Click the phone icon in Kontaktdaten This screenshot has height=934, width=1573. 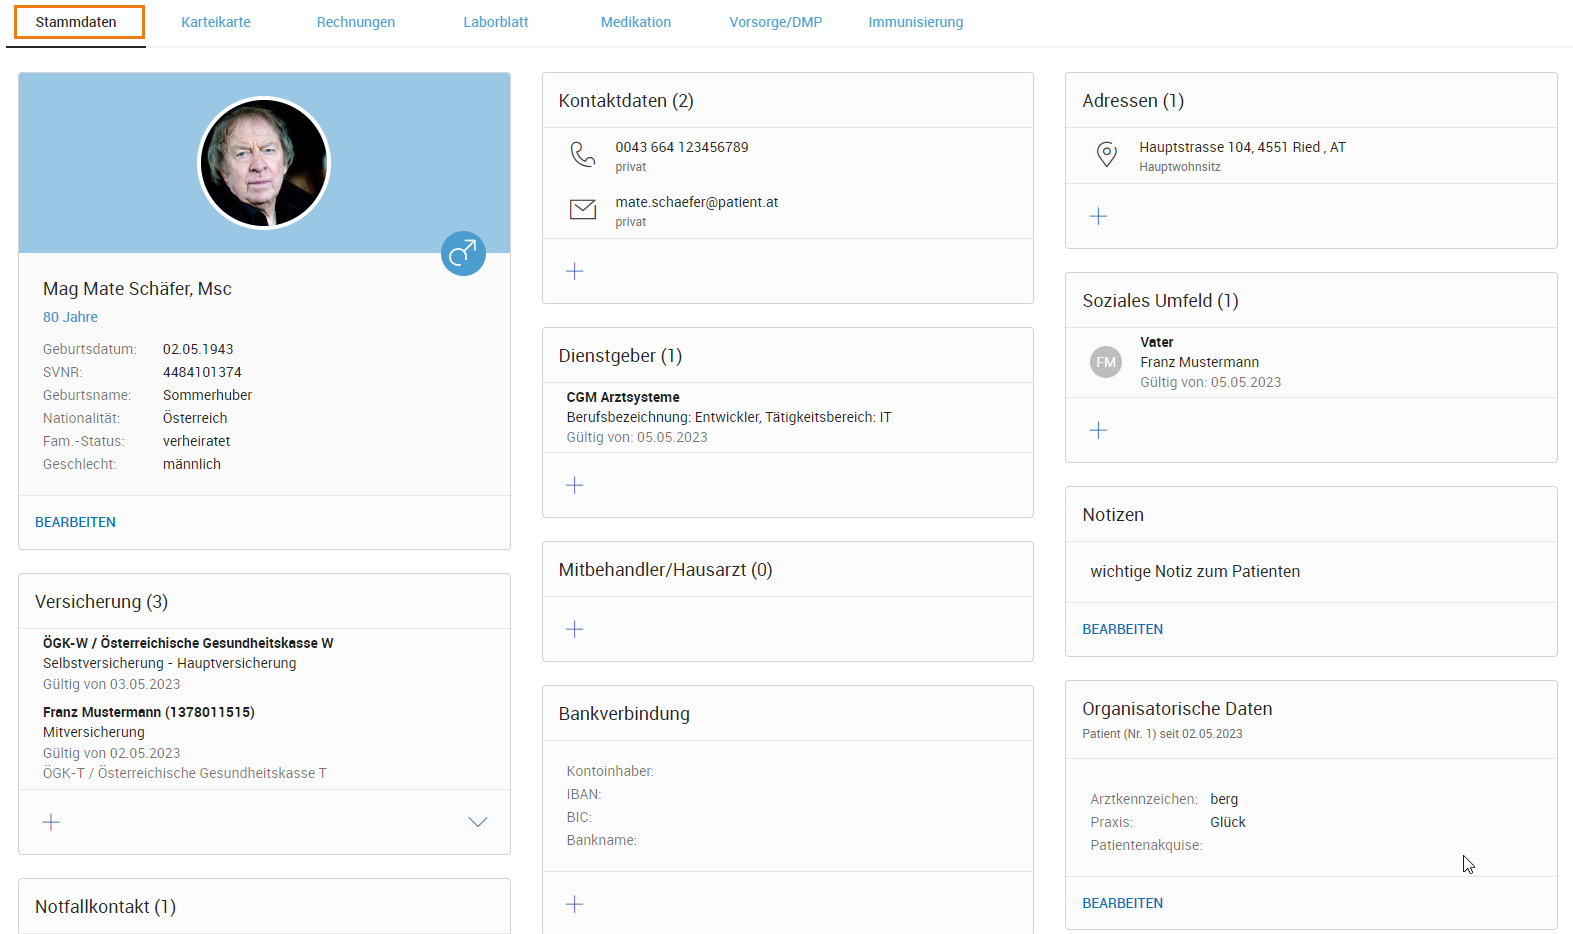point(582,154)
